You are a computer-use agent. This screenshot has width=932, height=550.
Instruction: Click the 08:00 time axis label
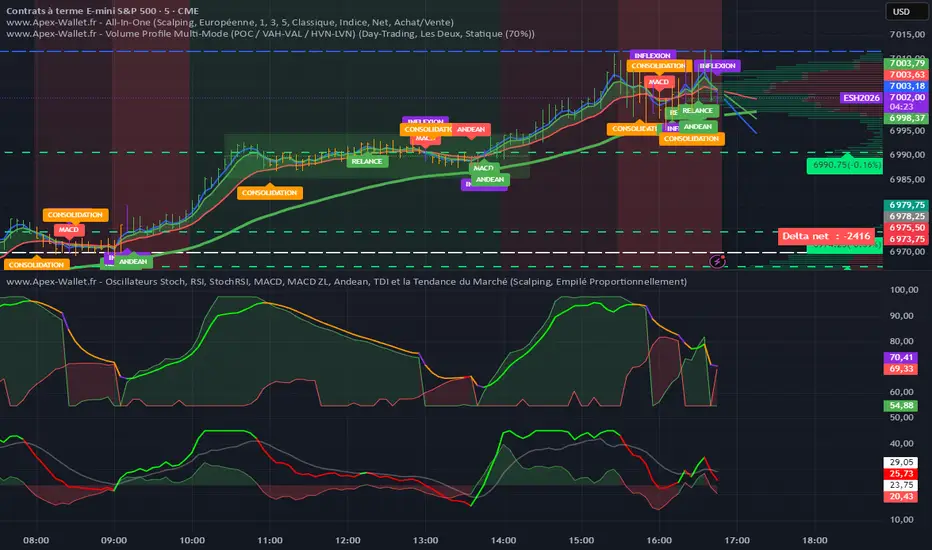36,540
